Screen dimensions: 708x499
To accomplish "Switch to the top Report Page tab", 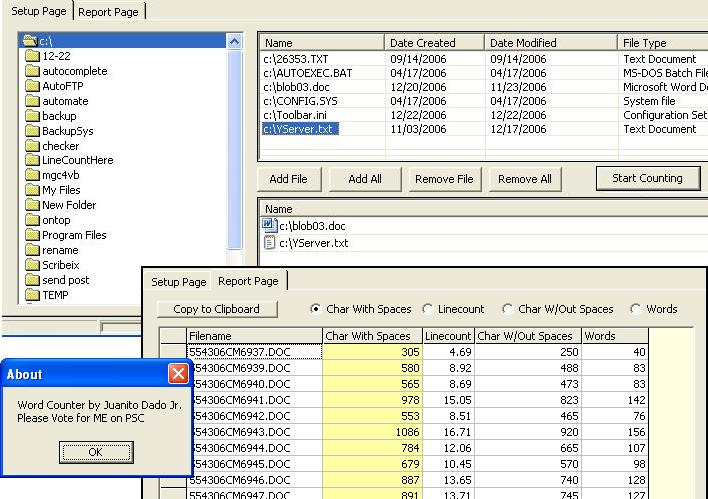I will pos(110,10).
